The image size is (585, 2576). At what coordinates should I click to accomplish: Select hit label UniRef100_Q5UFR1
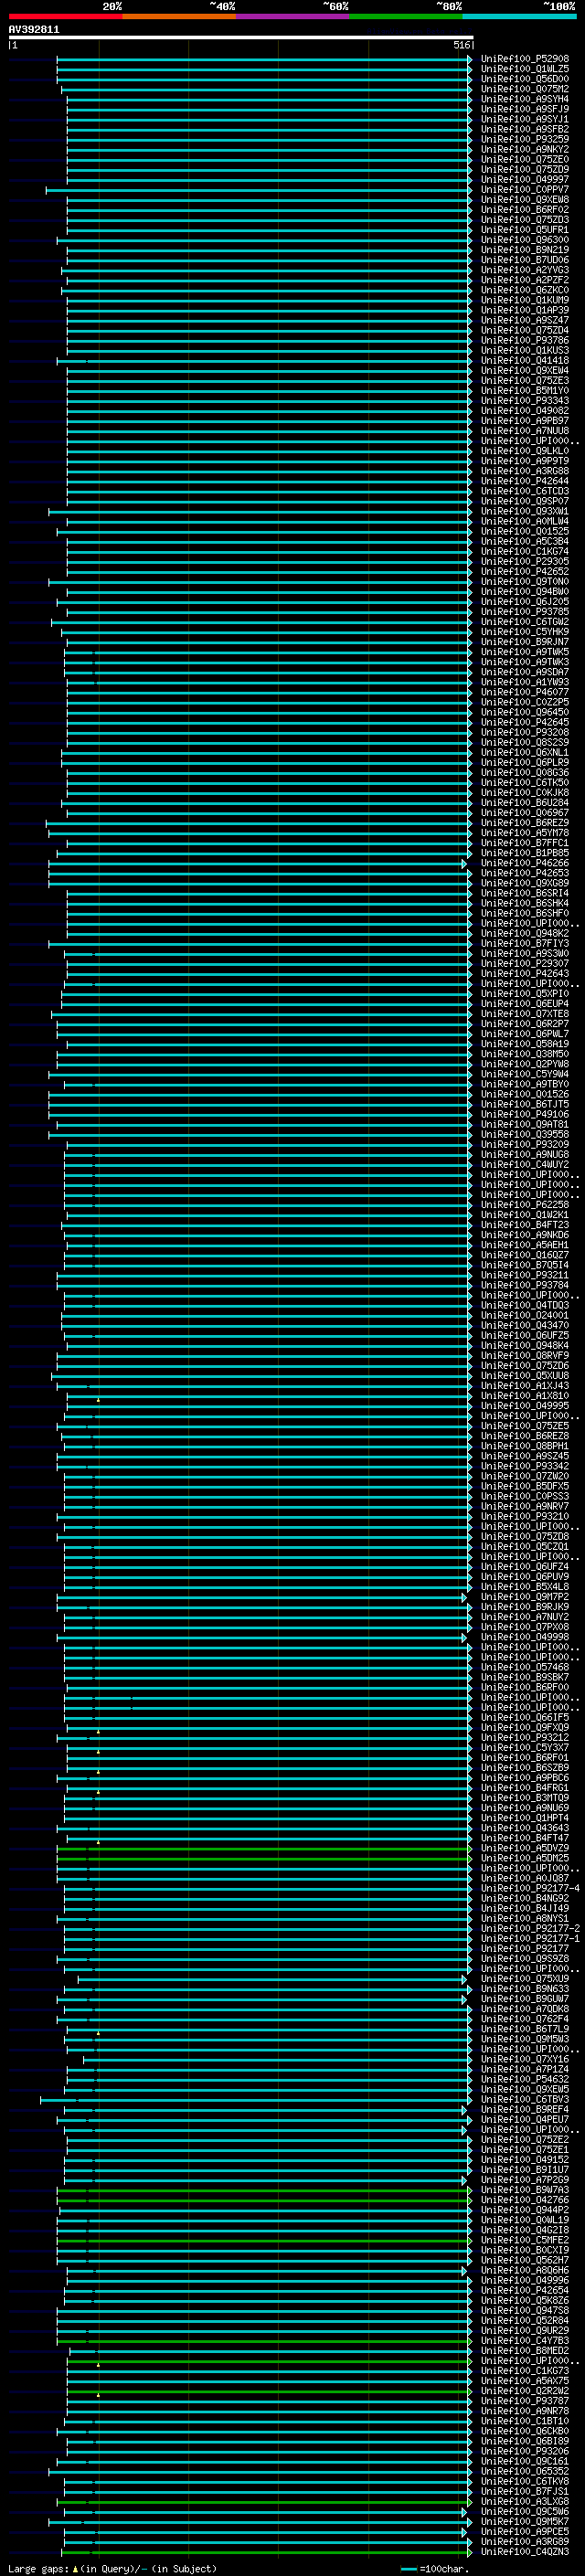point(525,230)
